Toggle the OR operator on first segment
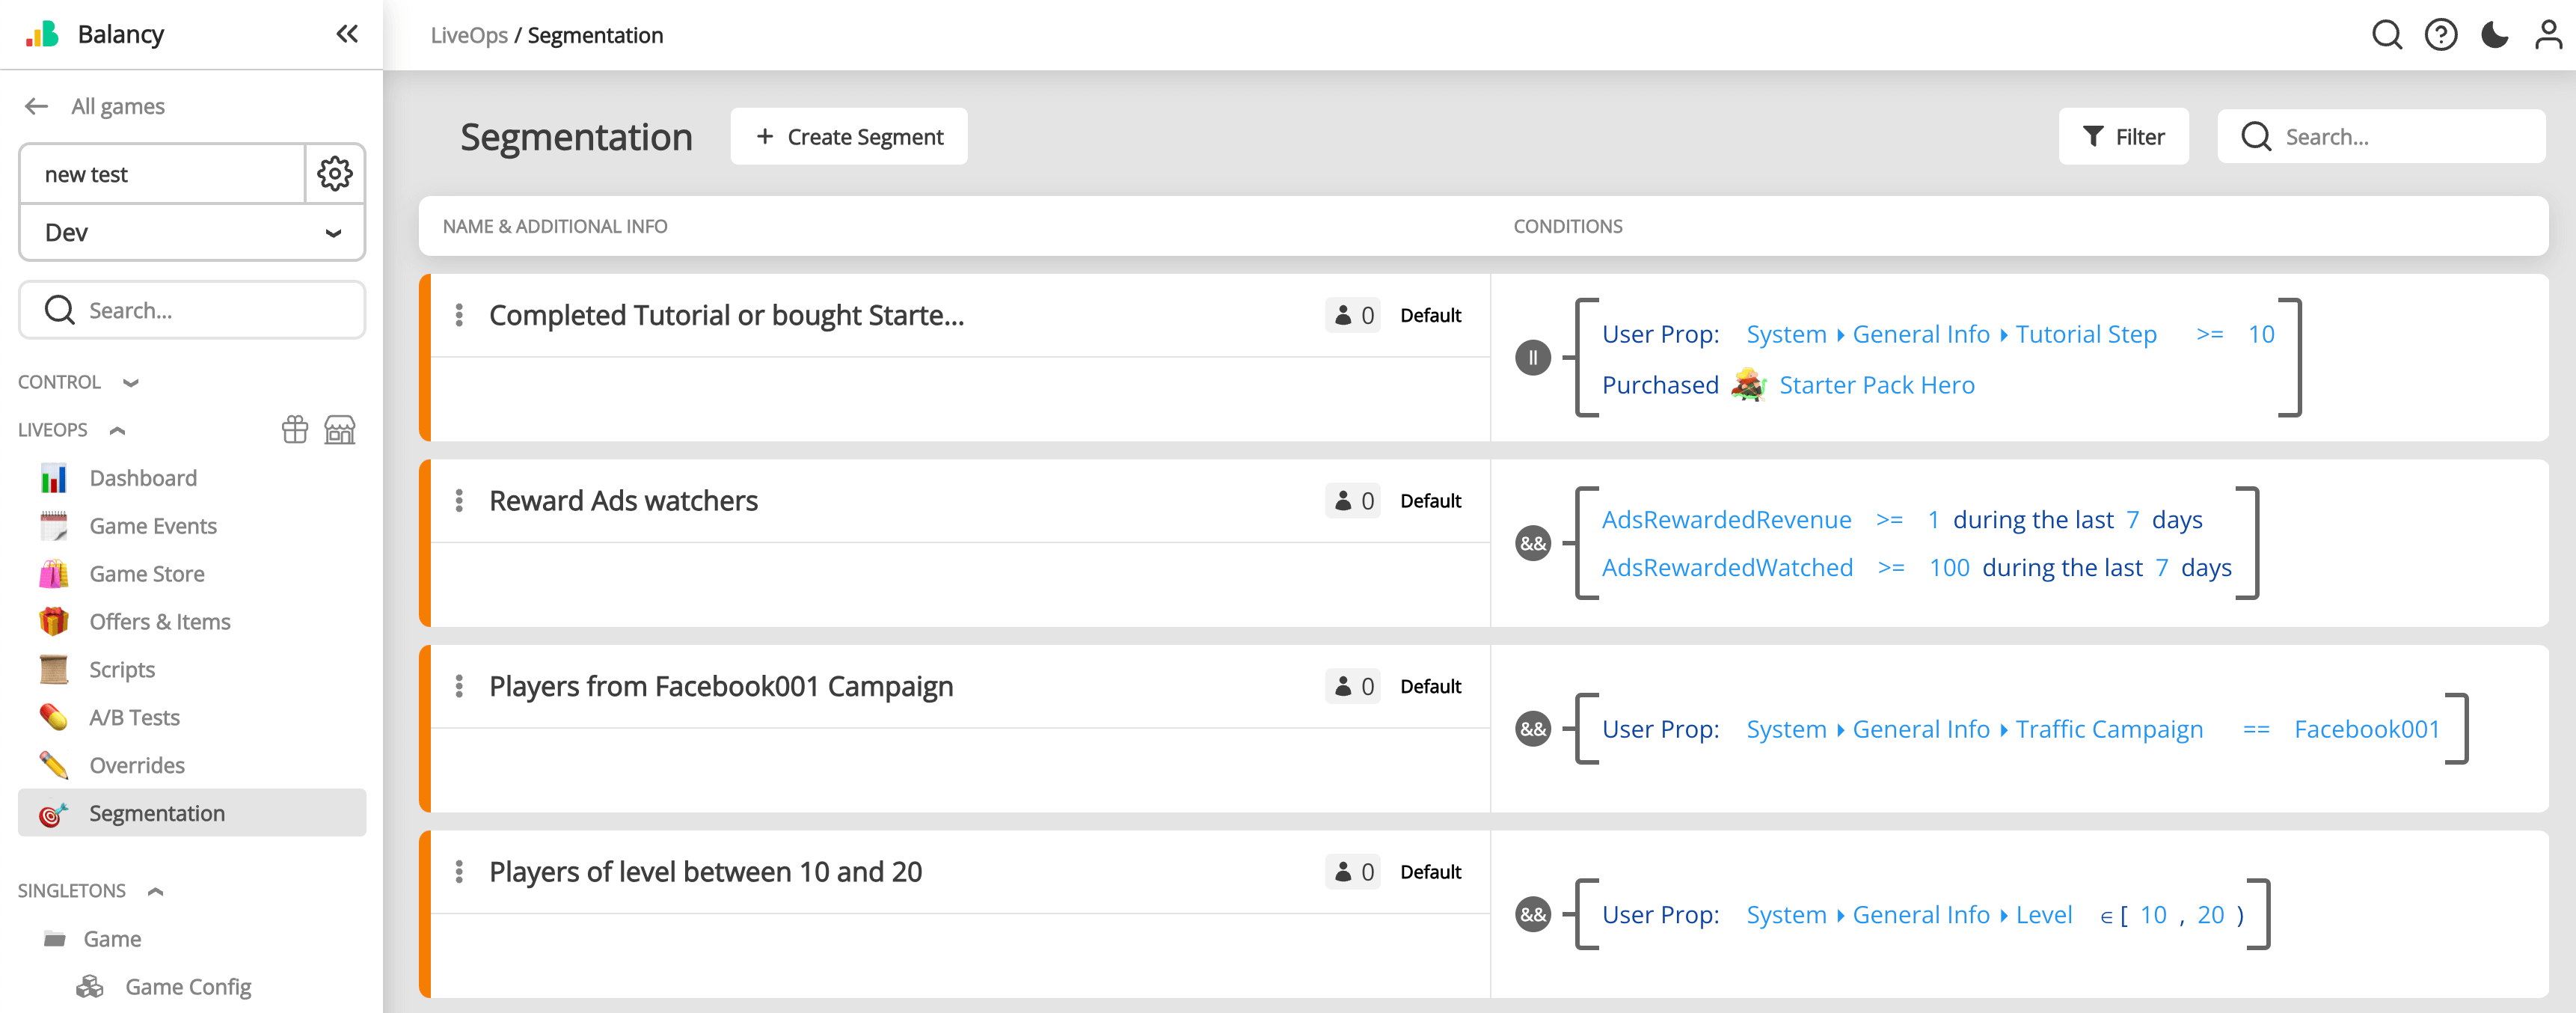 point(1532,358)
